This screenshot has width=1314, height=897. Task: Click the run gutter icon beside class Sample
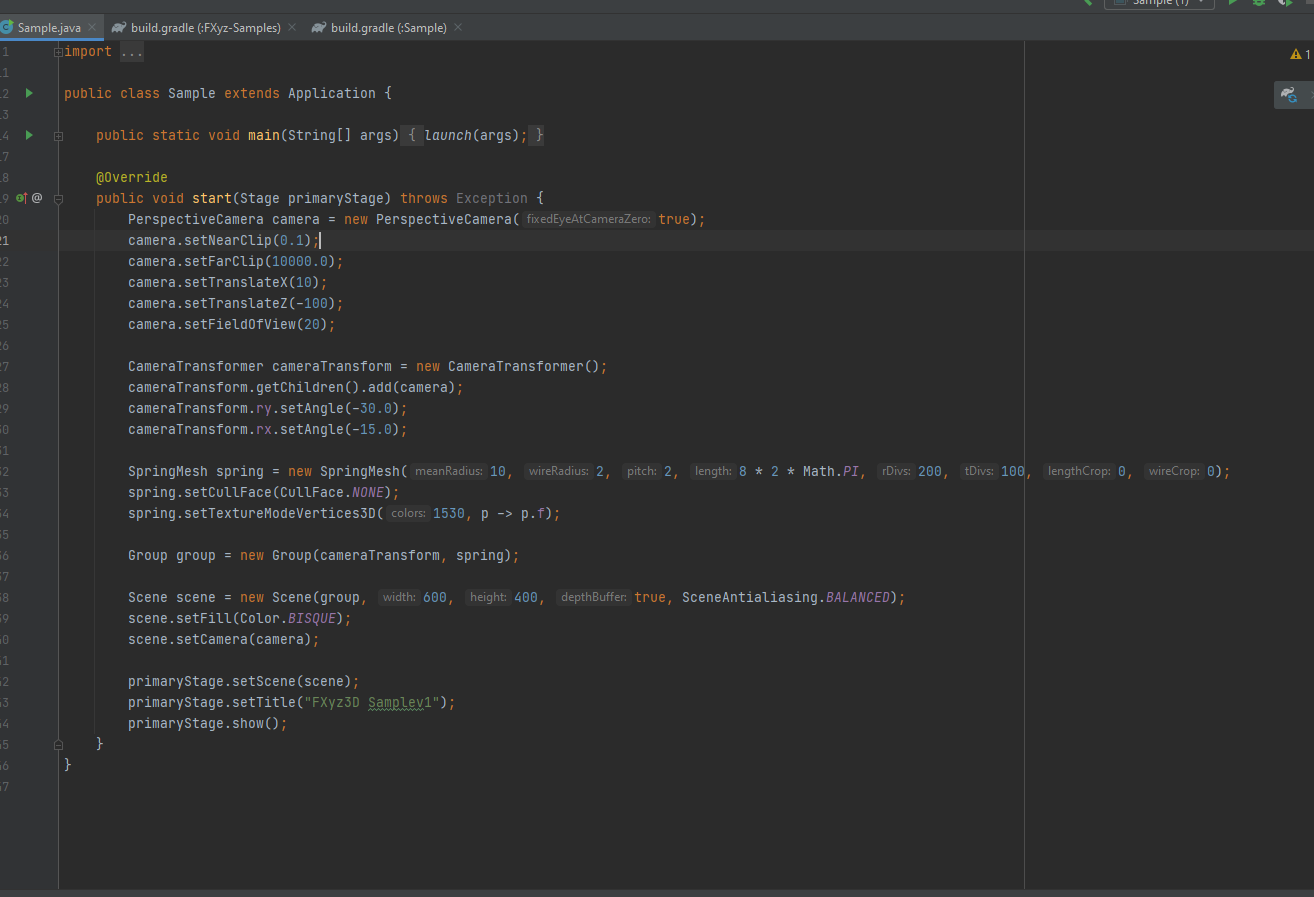click(29, 93)
